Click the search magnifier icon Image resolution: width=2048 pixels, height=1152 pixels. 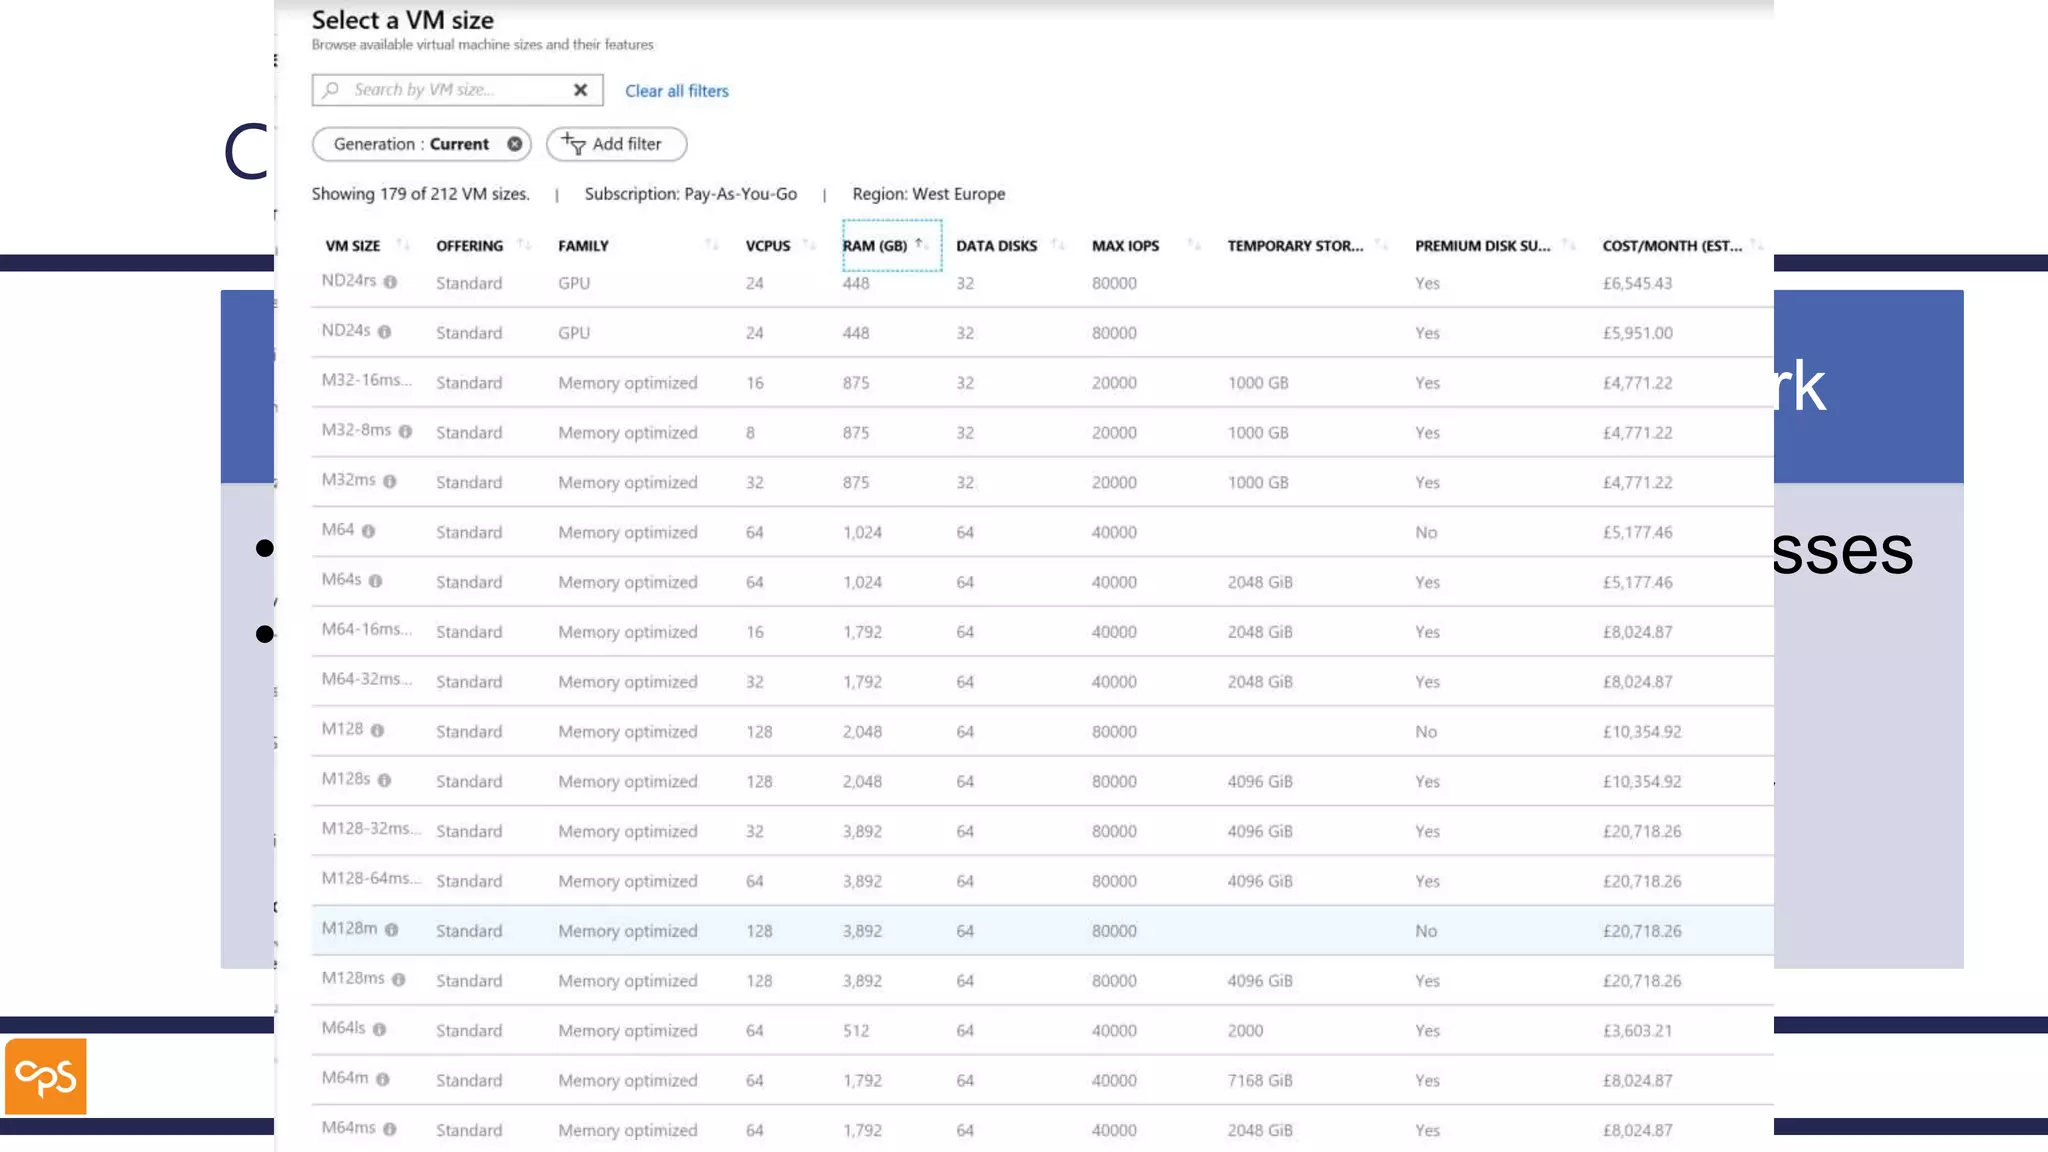coord(331,90)
